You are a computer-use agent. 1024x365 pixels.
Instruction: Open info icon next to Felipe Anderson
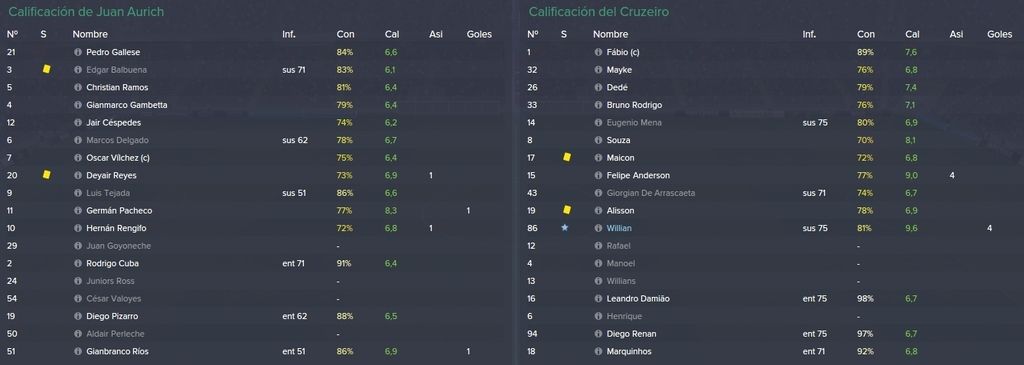(x=598, y=176)
